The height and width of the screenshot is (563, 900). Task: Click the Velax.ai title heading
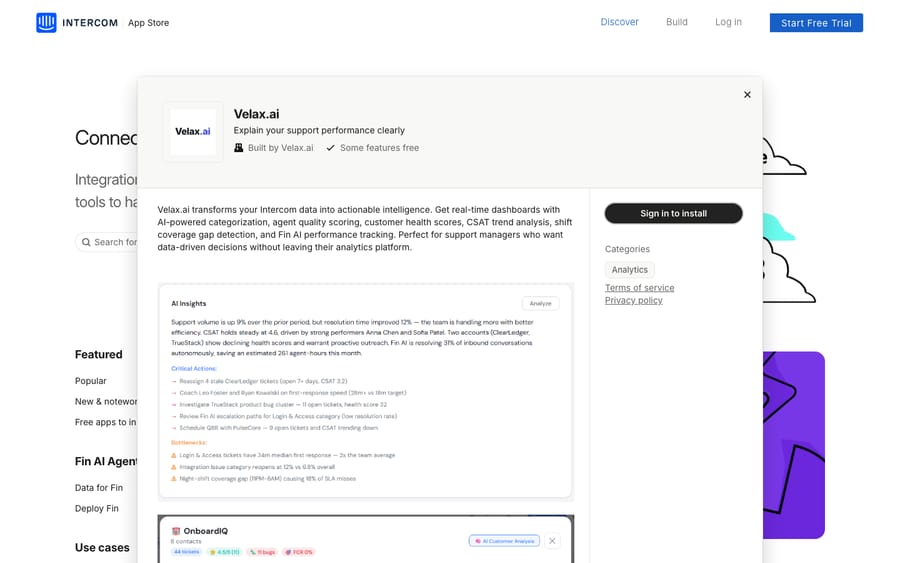(x=256, y=114)
